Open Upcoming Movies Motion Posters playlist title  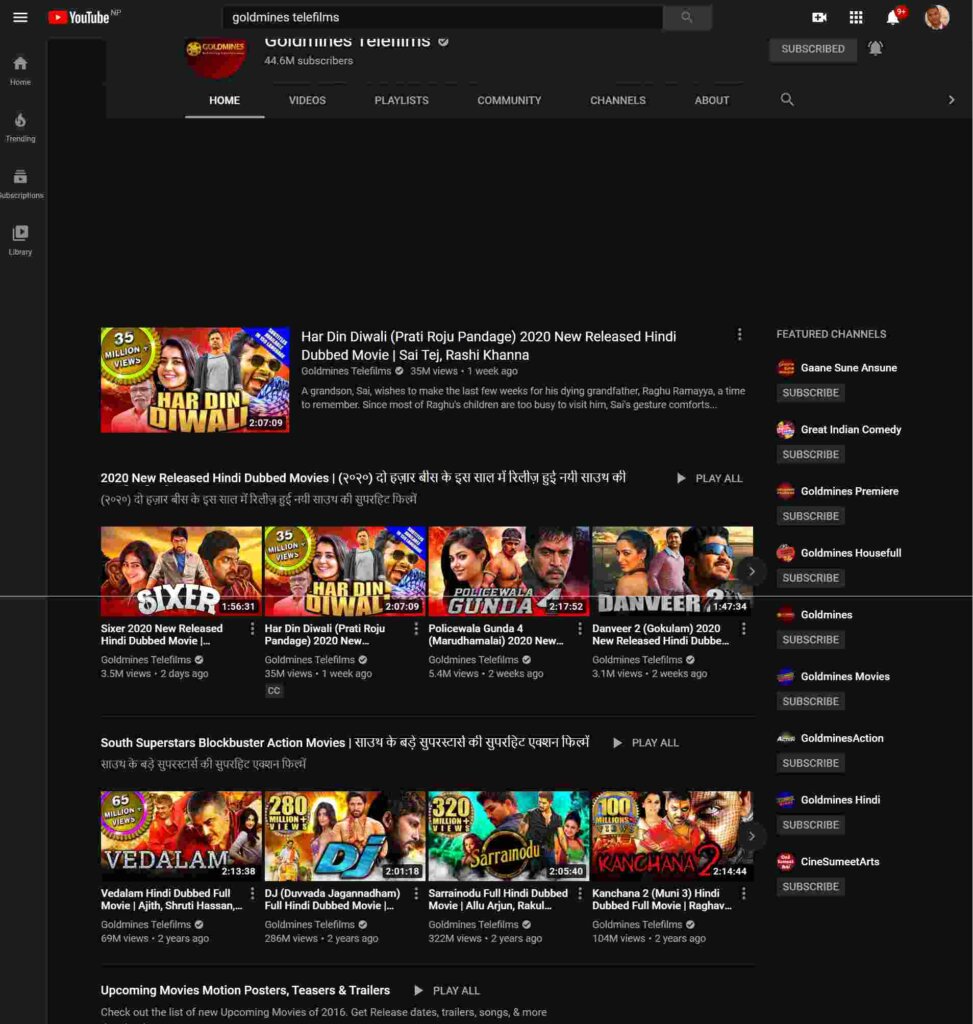245,990
